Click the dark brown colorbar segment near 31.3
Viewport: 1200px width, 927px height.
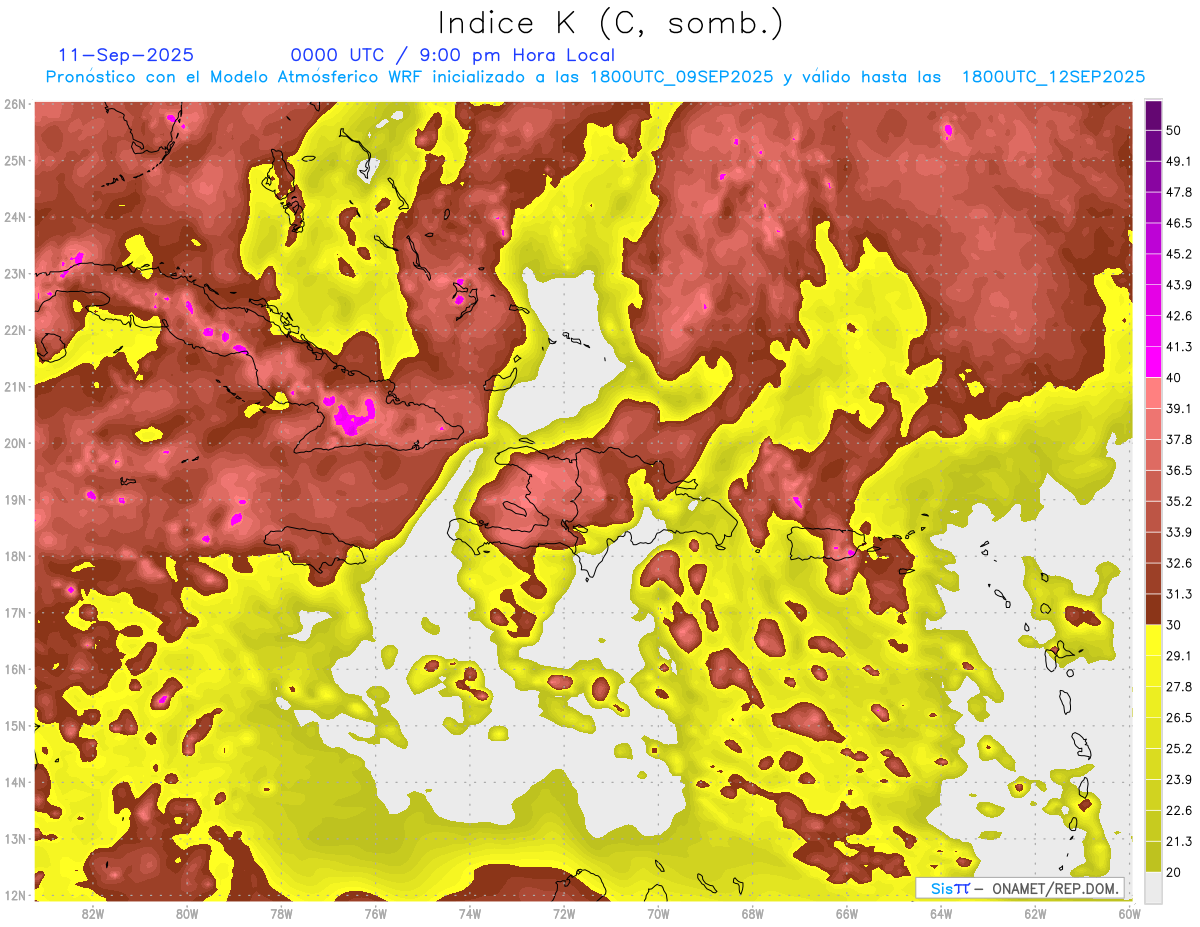pyautogui.click(x=1153, y=609)
